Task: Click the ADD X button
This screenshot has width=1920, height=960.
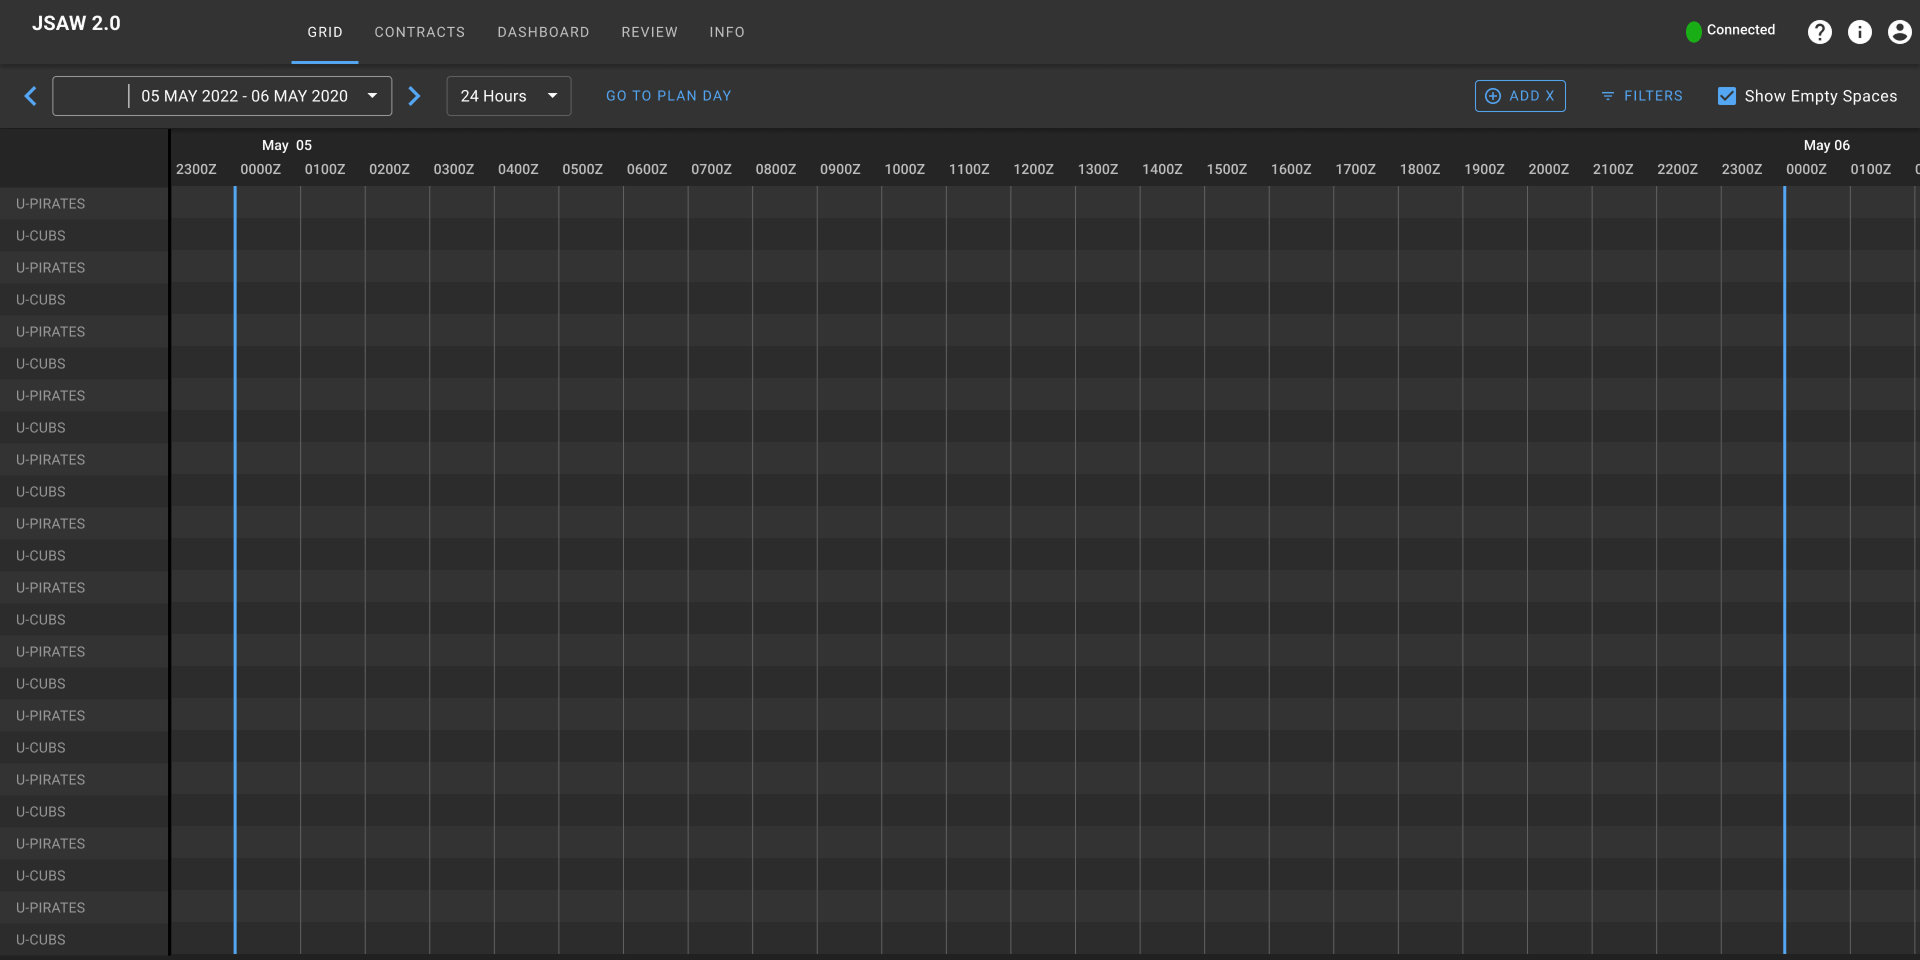Action: tap(1520, 96)
